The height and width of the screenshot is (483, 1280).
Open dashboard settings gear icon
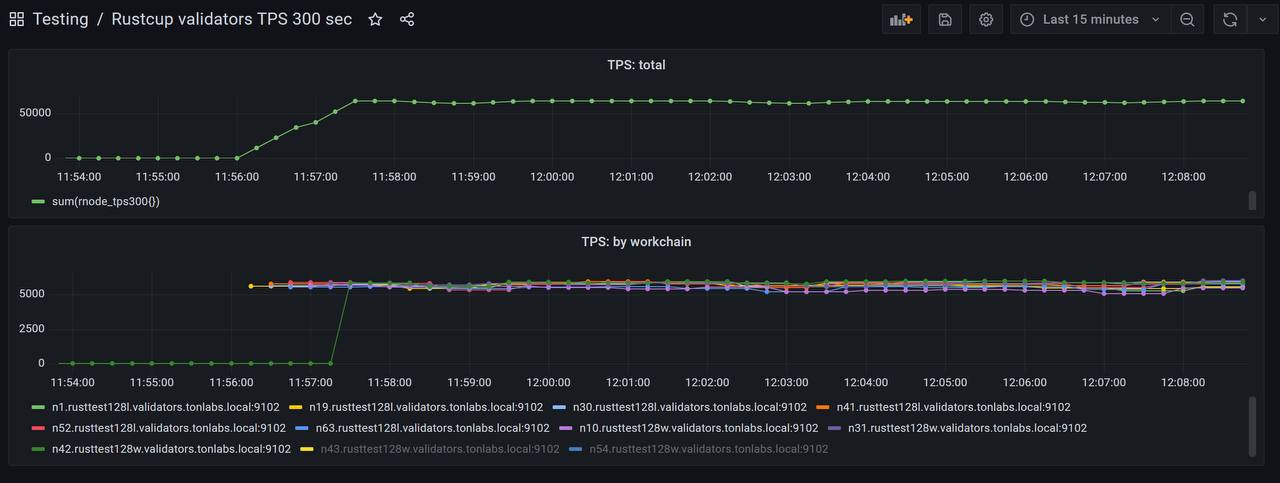[x=986, y=19]
